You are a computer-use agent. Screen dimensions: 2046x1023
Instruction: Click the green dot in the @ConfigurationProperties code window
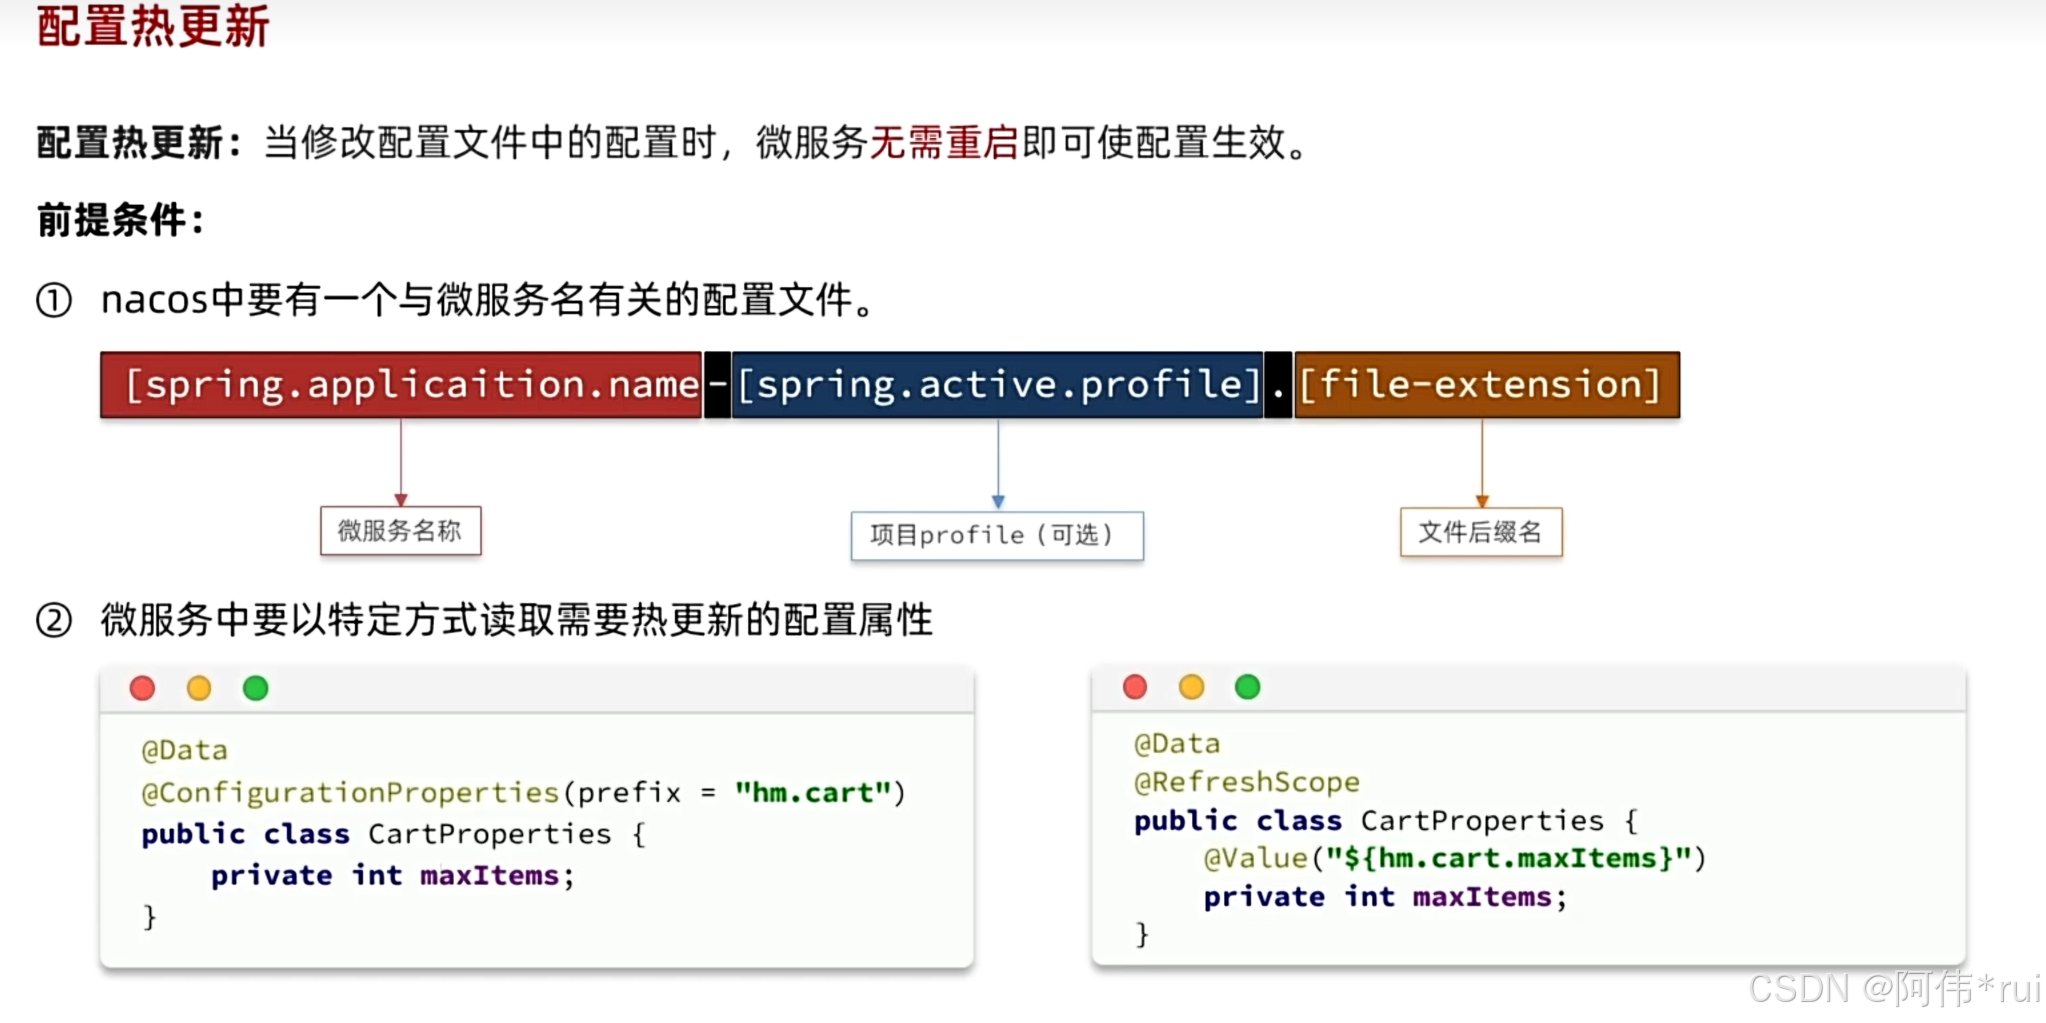coord(256,688)
